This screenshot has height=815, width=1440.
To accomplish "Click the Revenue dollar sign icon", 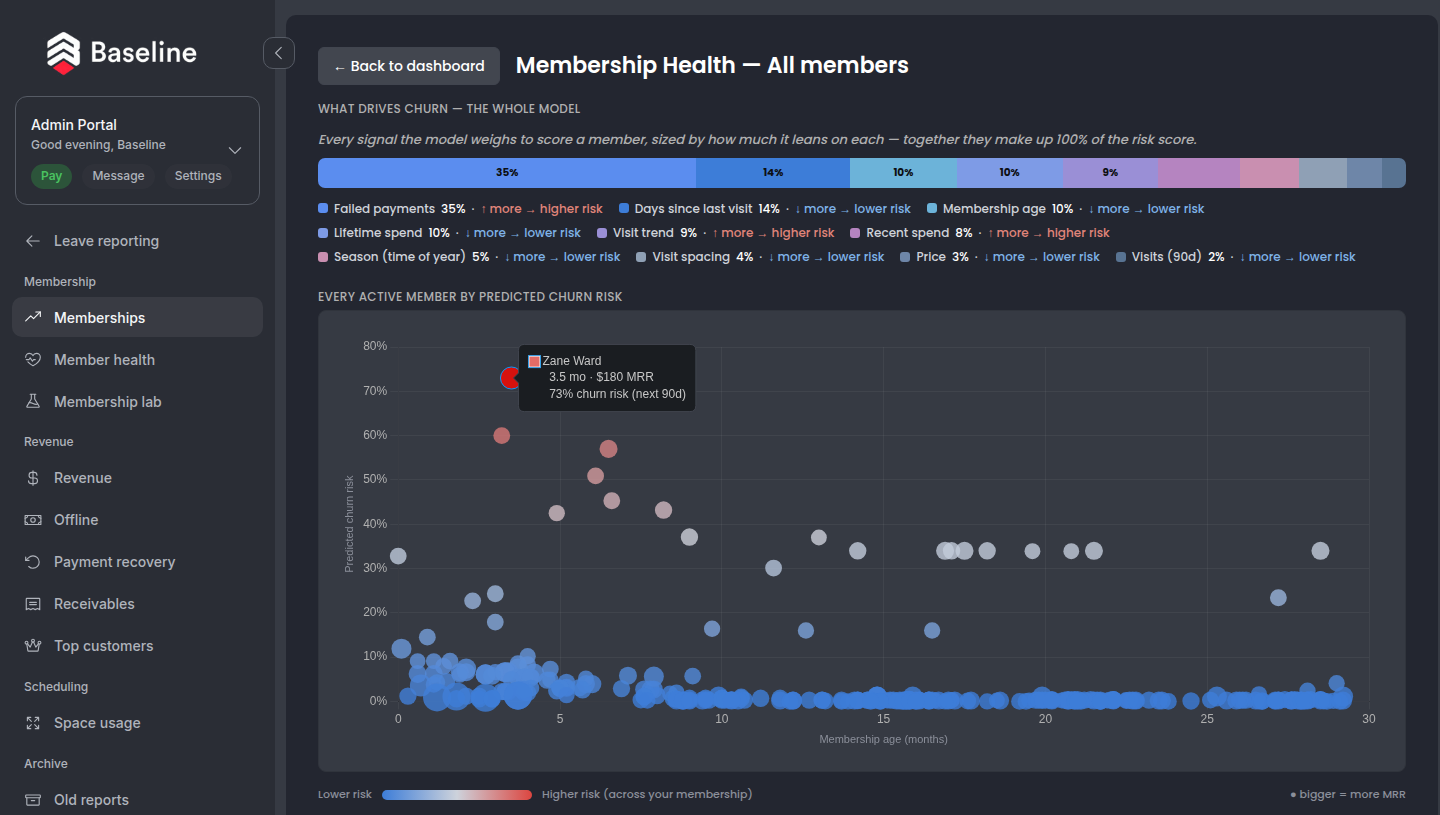I will (x=33, y=478).
